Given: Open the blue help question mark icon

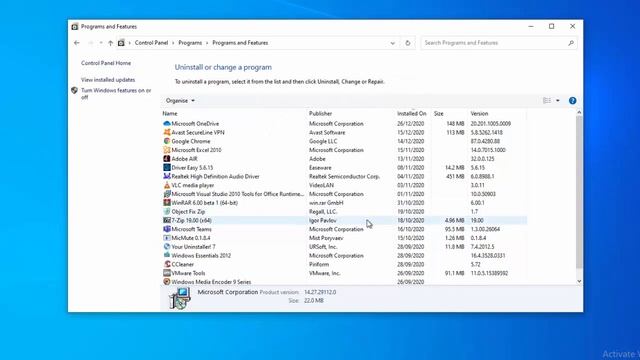Looking at the screenshot, I should pos(572,100).
